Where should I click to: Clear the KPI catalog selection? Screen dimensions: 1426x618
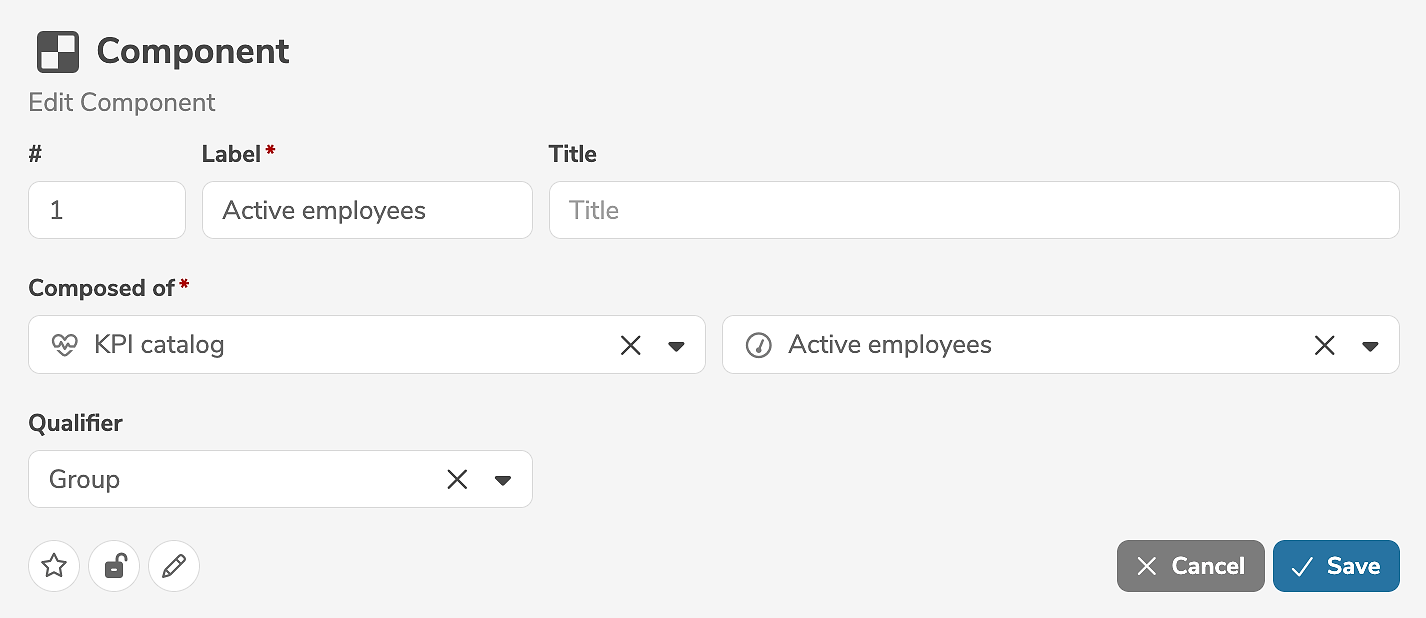point(631,345)
